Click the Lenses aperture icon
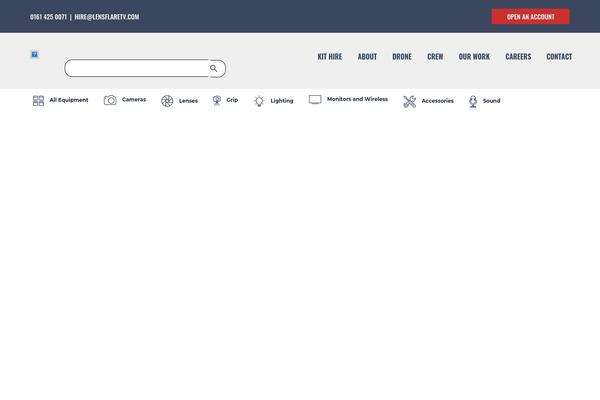This screenshot has width=600, height=400. (167, 101)
